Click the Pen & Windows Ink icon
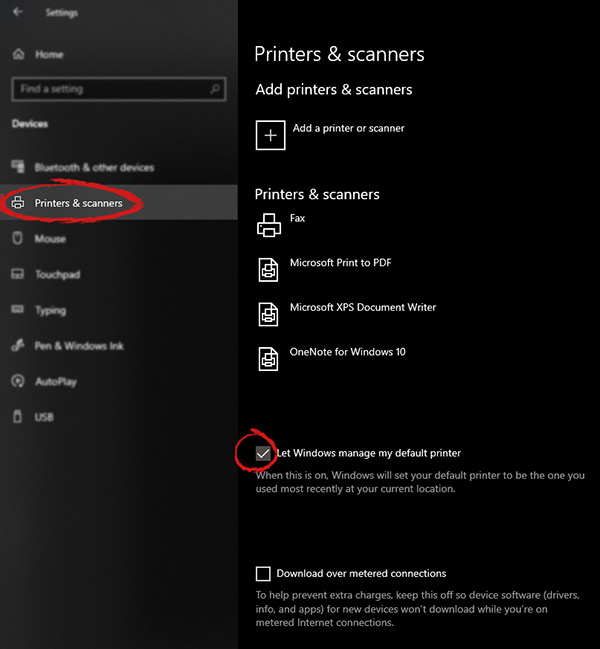This screenshot has height=649, width=600. pos(17,345)
